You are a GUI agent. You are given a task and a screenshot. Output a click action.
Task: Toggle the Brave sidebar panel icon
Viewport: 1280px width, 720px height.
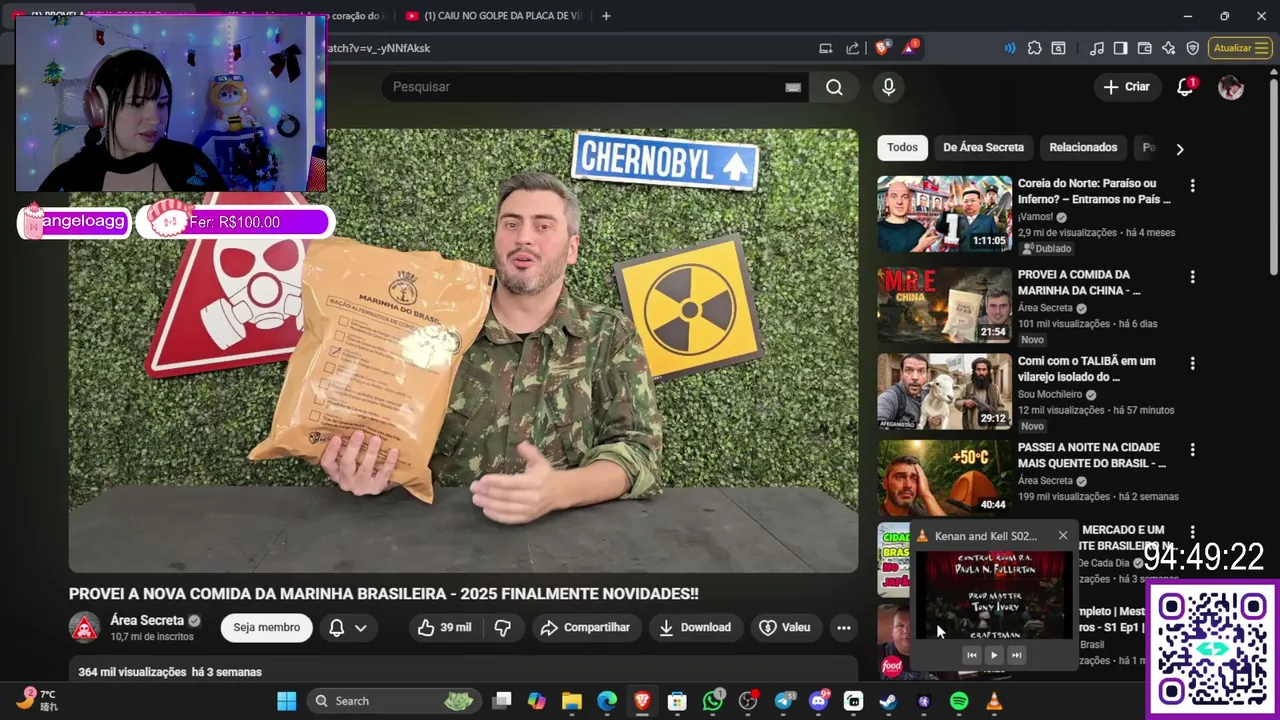click(1121, 48)
